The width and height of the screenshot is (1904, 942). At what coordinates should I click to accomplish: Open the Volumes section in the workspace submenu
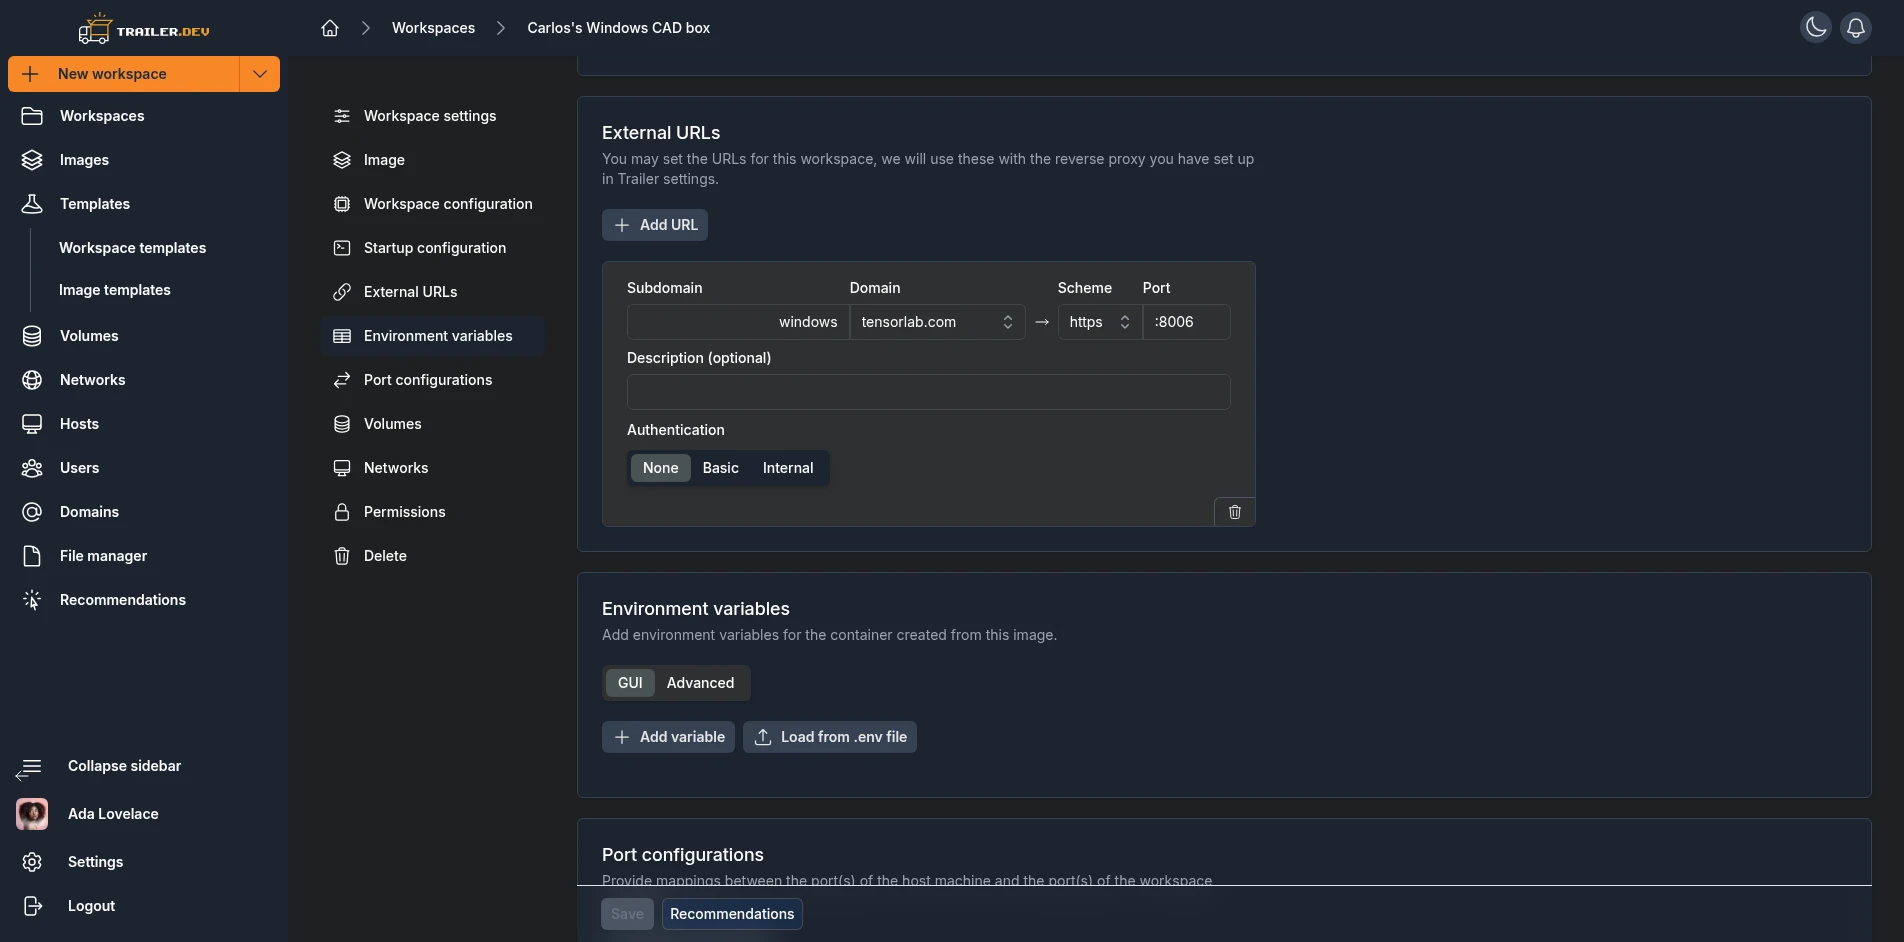pos(432,424)
